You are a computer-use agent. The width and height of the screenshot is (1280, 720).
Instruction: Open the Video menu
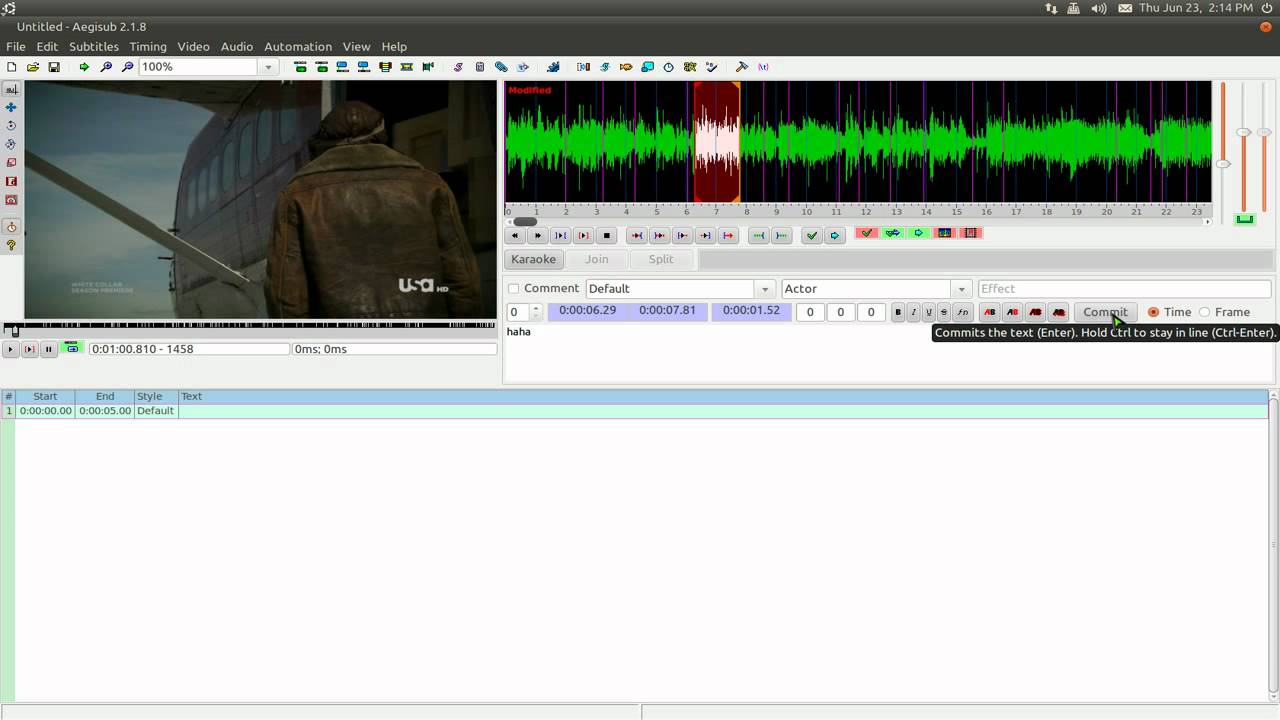pos(194,46)
